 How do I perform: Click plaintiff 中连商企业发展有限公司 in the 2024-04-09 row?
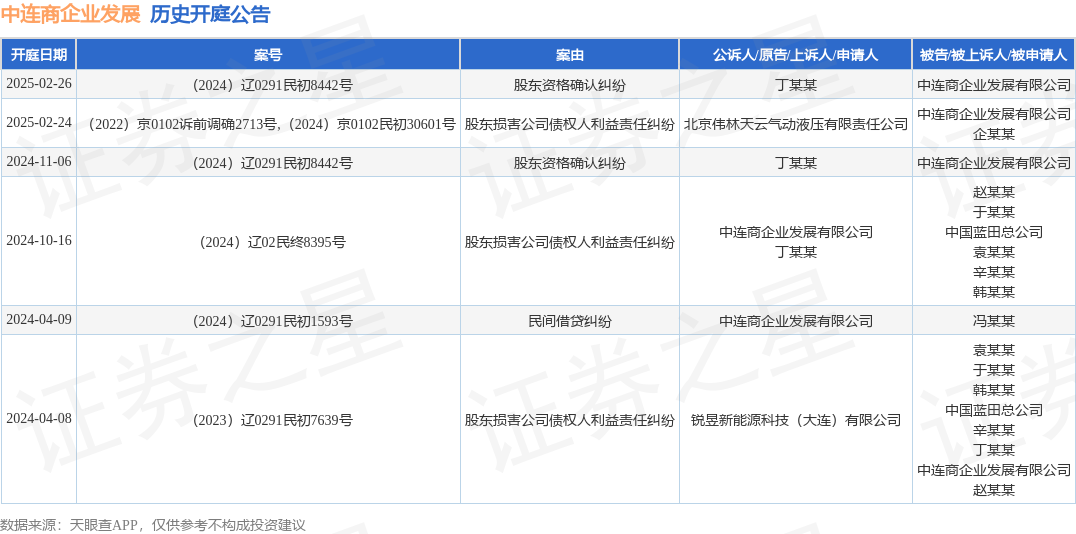796,321
